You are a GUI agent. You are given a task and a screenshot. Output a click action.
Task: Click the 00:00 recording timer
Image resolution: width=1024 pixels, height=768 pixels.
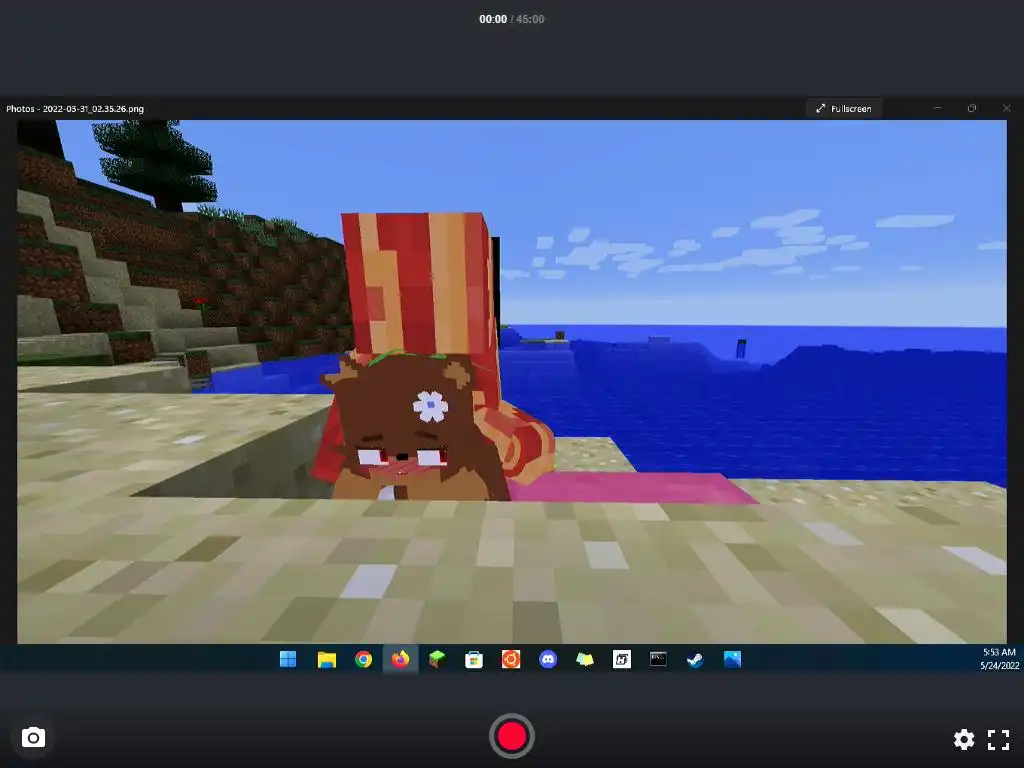coord(493,20)
